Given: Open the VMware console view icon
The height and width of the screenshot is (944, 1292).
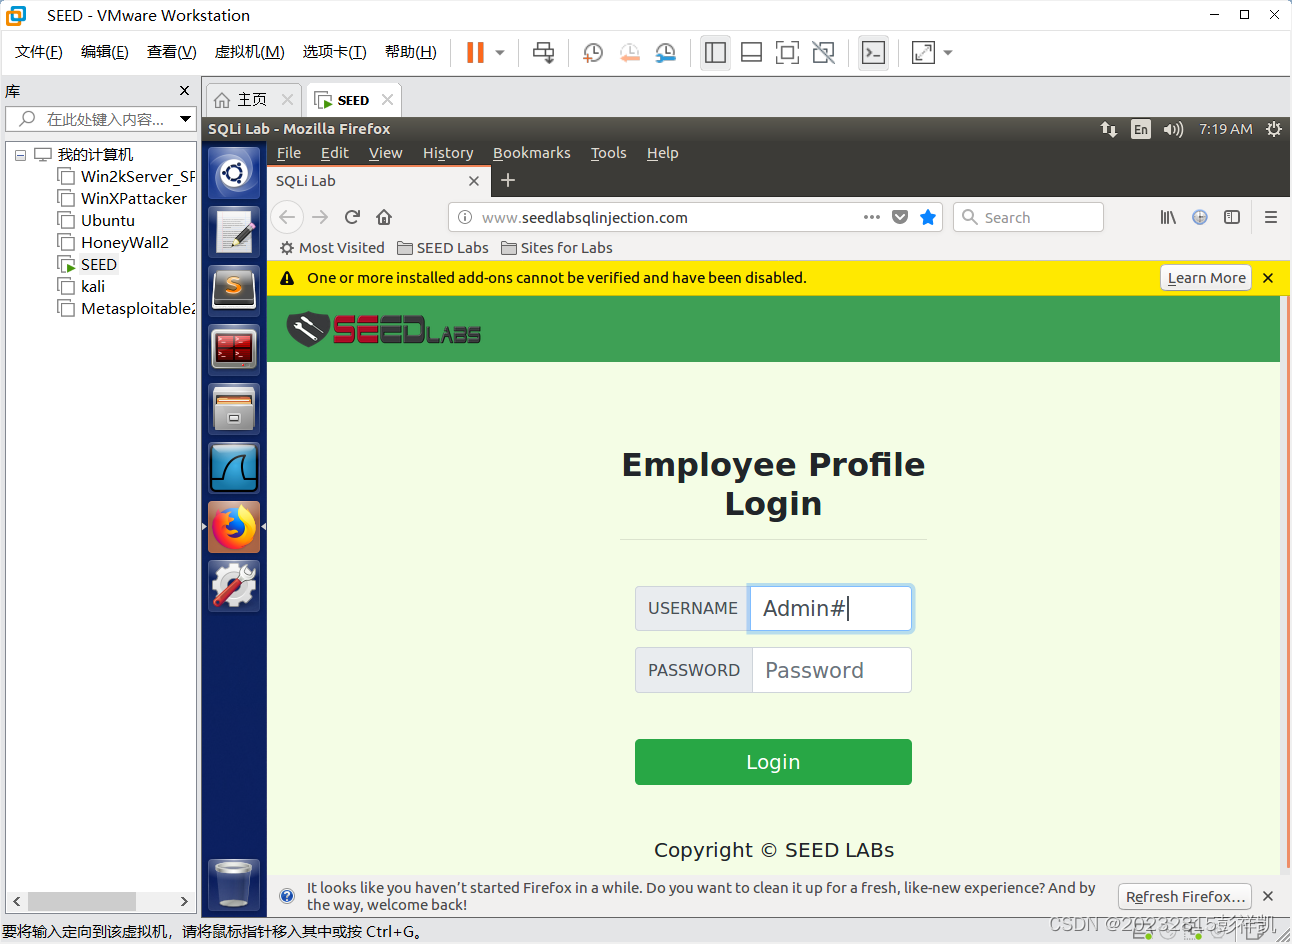Looking at the screenshot, I should coord(873,52).
